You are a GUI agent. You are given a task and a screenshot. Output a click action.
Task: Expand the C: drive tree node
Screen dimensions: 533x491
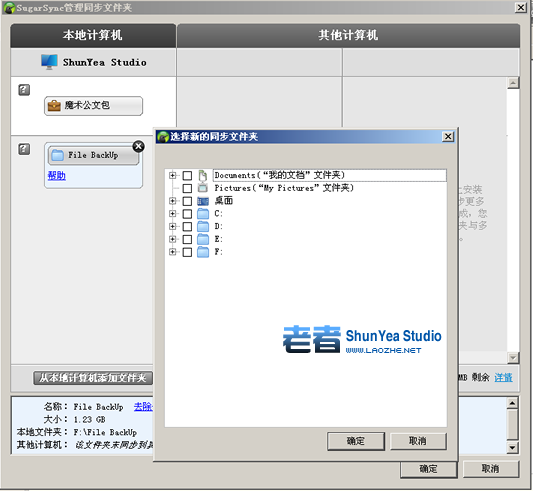click(x=173, y=214)
